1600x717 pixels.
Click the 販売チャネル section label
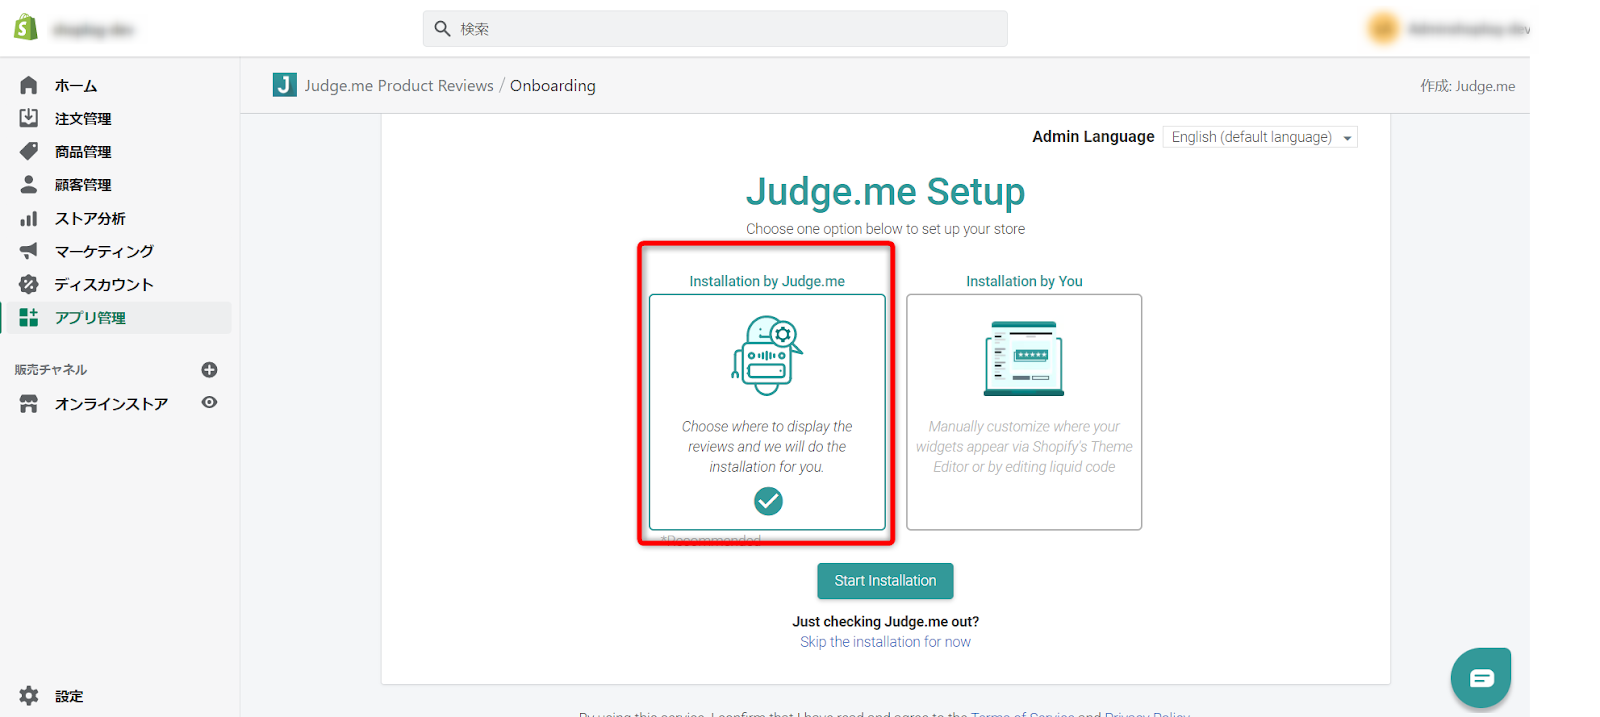[51, 370]
